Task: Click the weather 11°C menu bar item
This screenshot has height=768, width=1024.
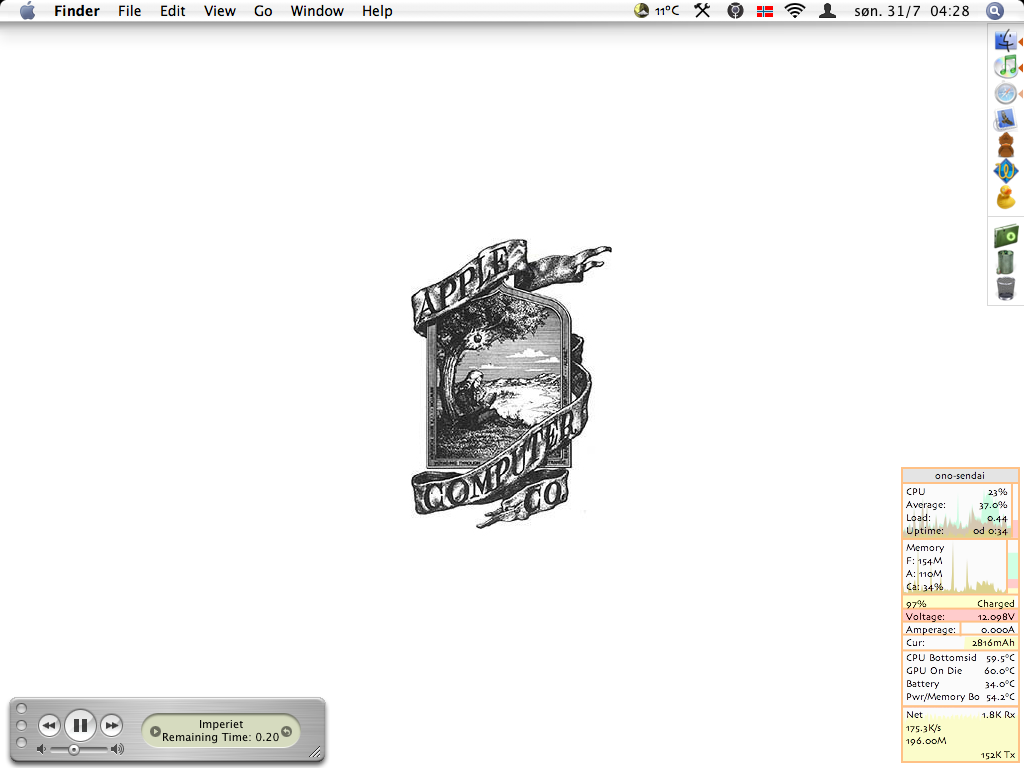Action: point(656,11)
